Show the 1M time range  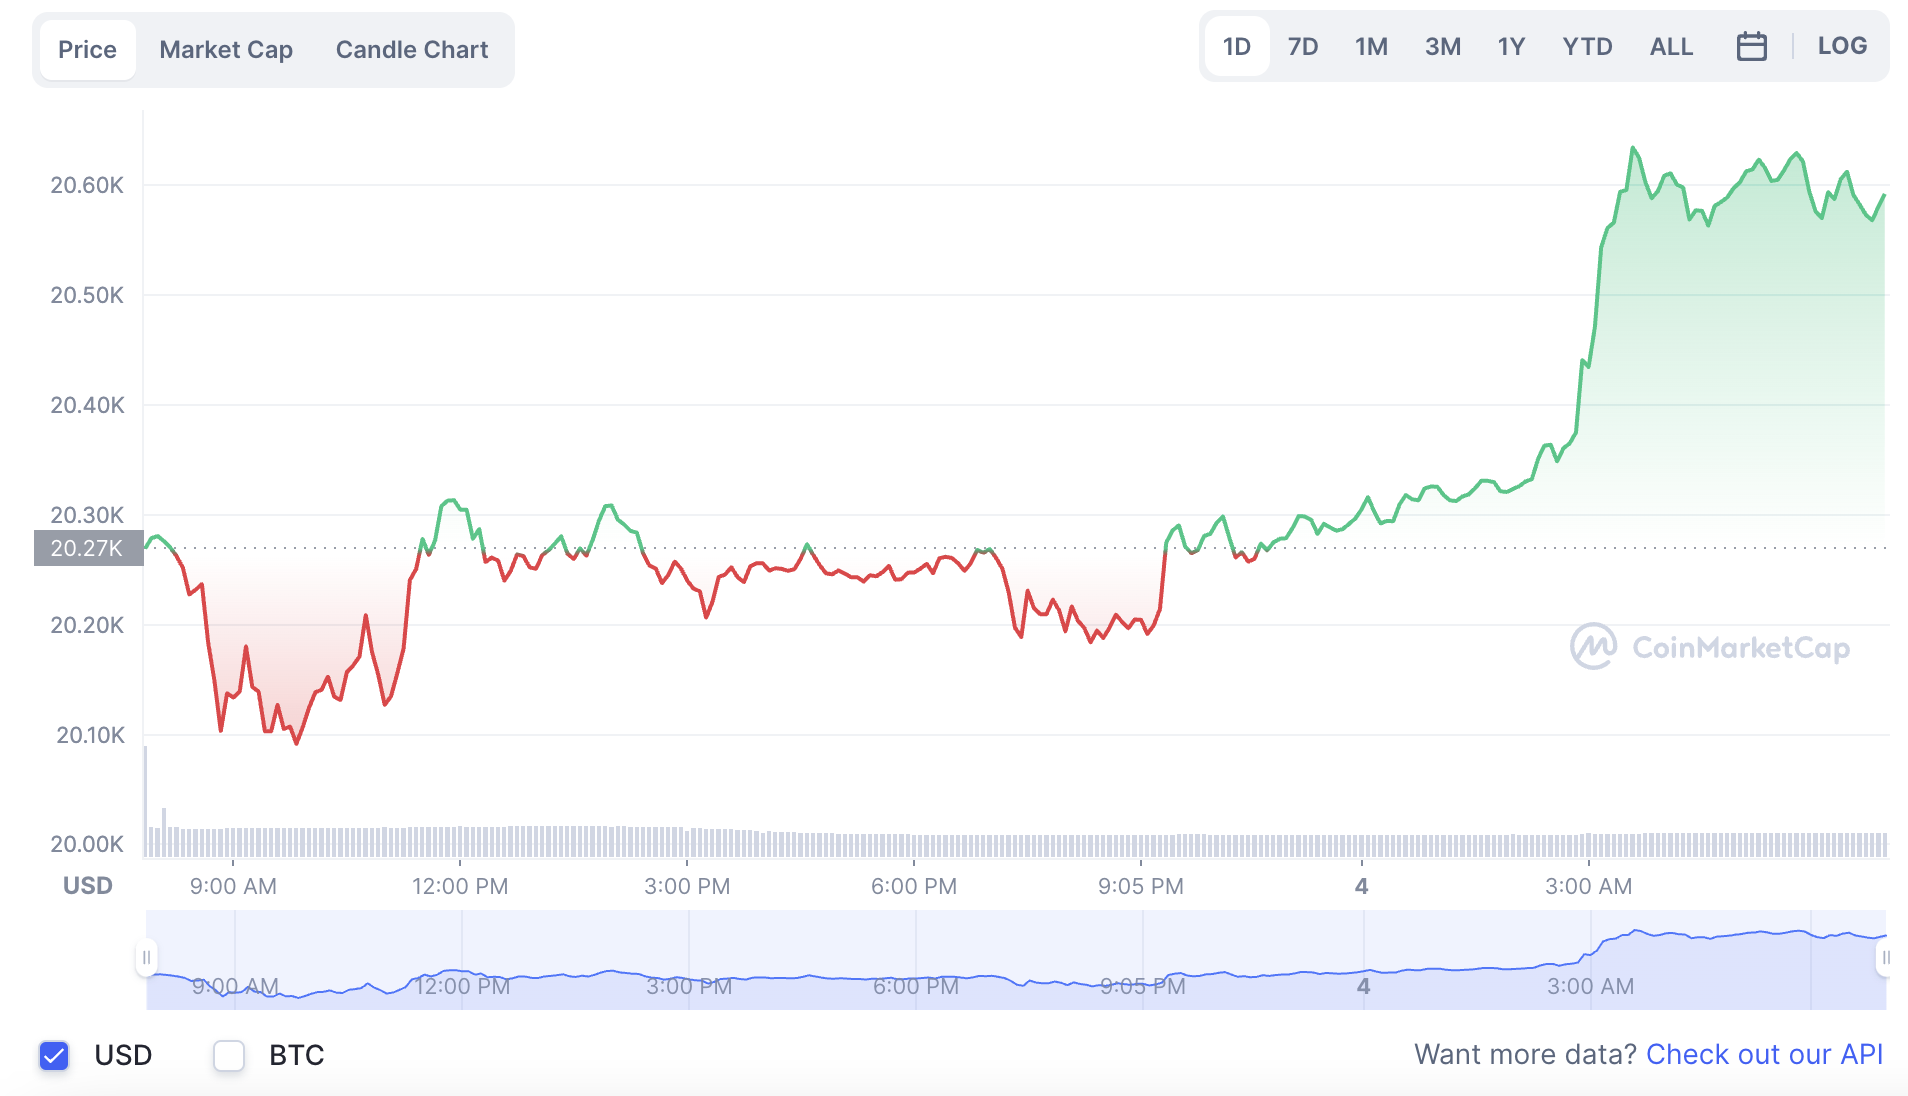[x=1370, y=47]
